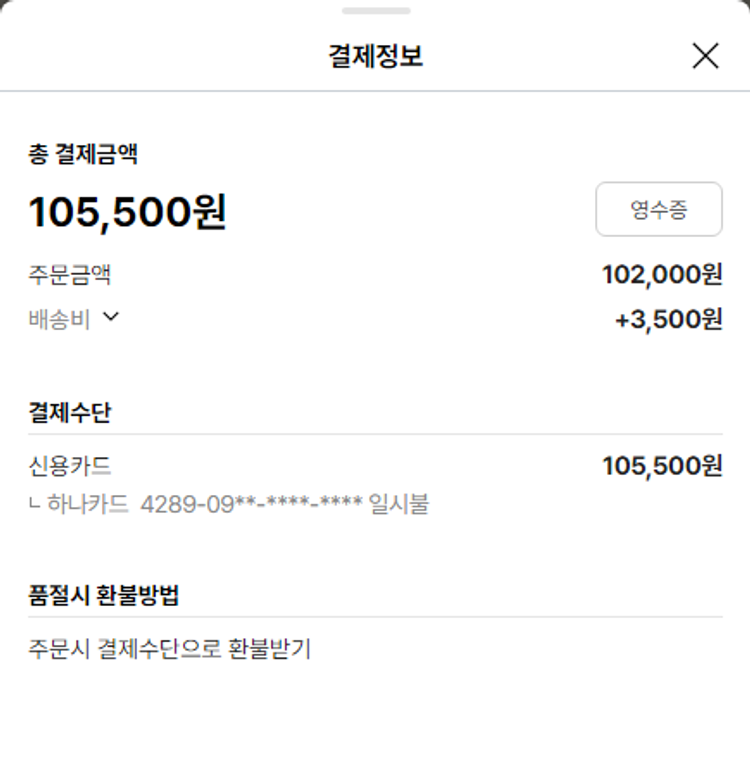Click the 결제정보 title text

click(x=375, y=56)
